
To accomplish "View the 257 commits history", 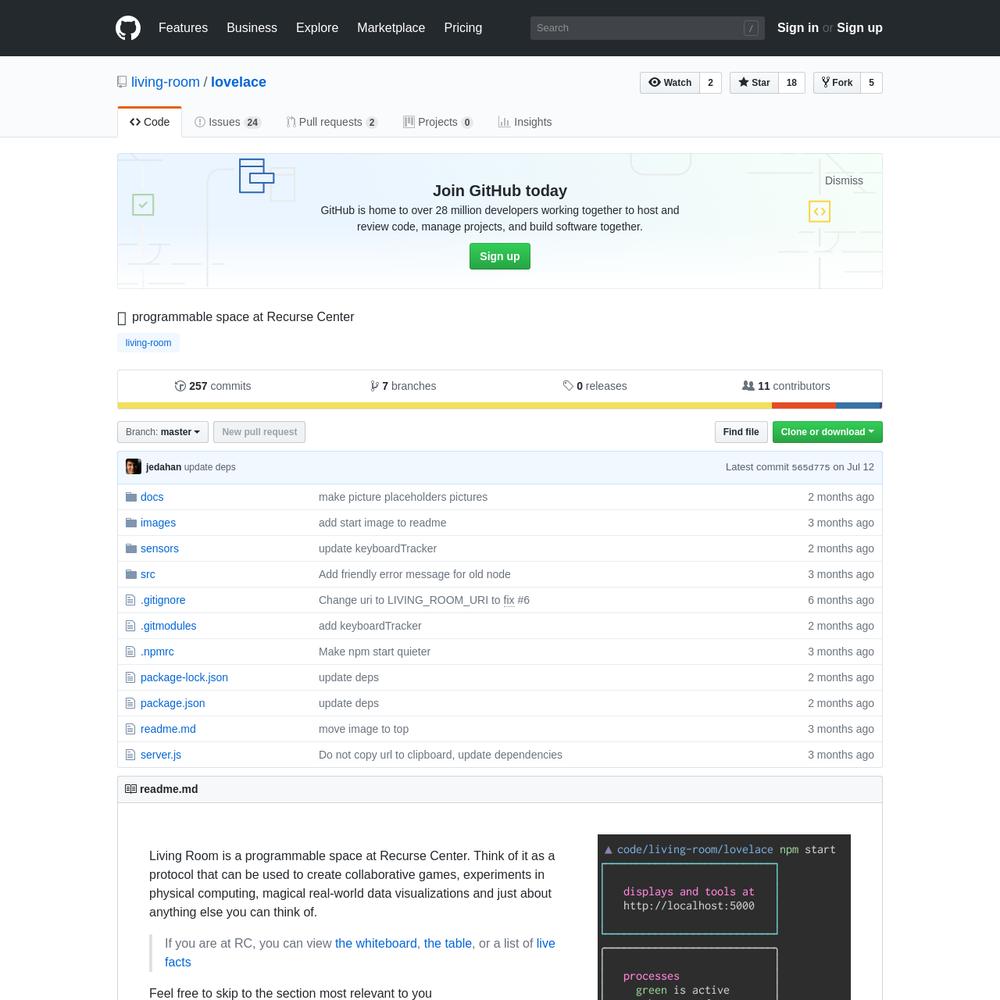I will click(213, 386).
